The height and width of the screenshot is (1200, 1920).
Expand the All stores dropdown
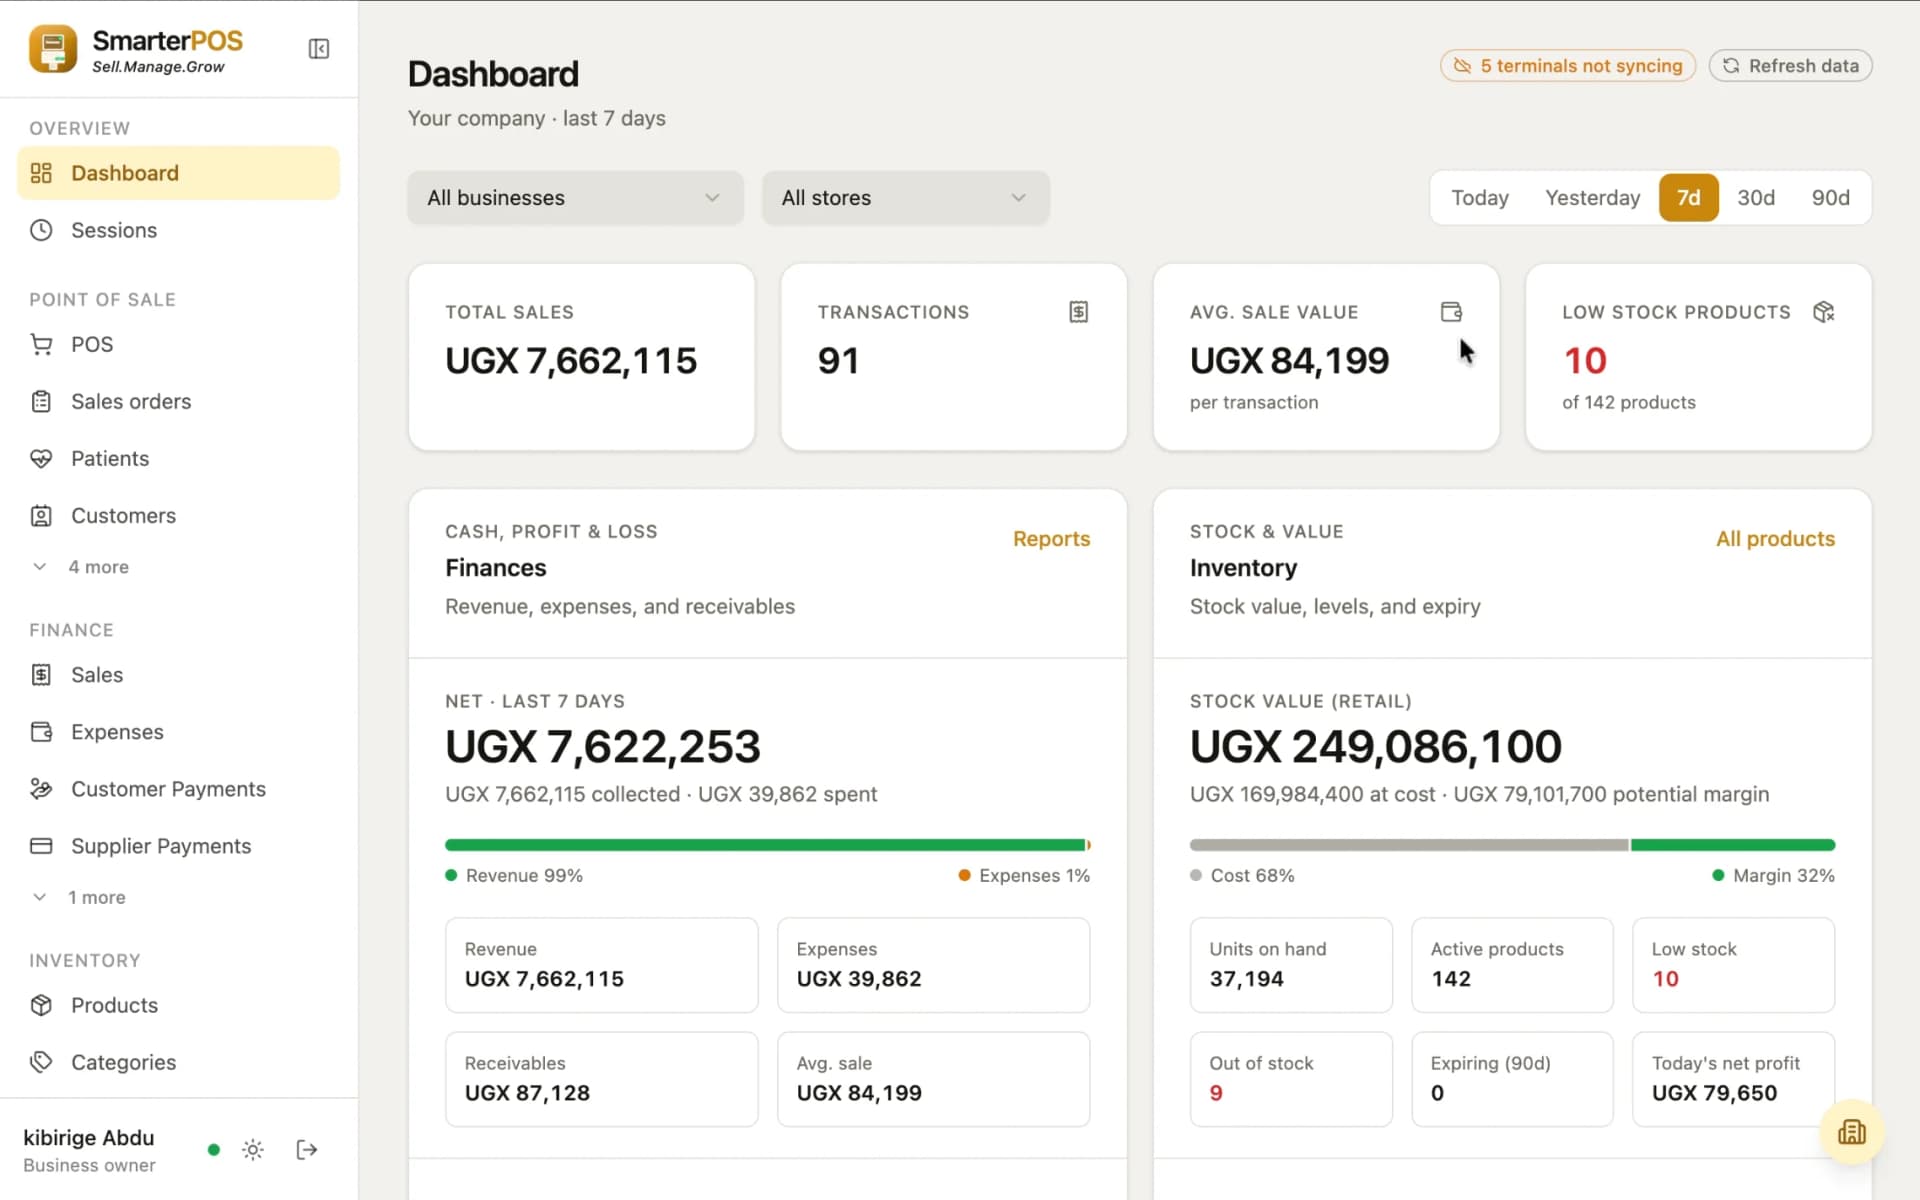pyautogui.click(x=906, y=198)
